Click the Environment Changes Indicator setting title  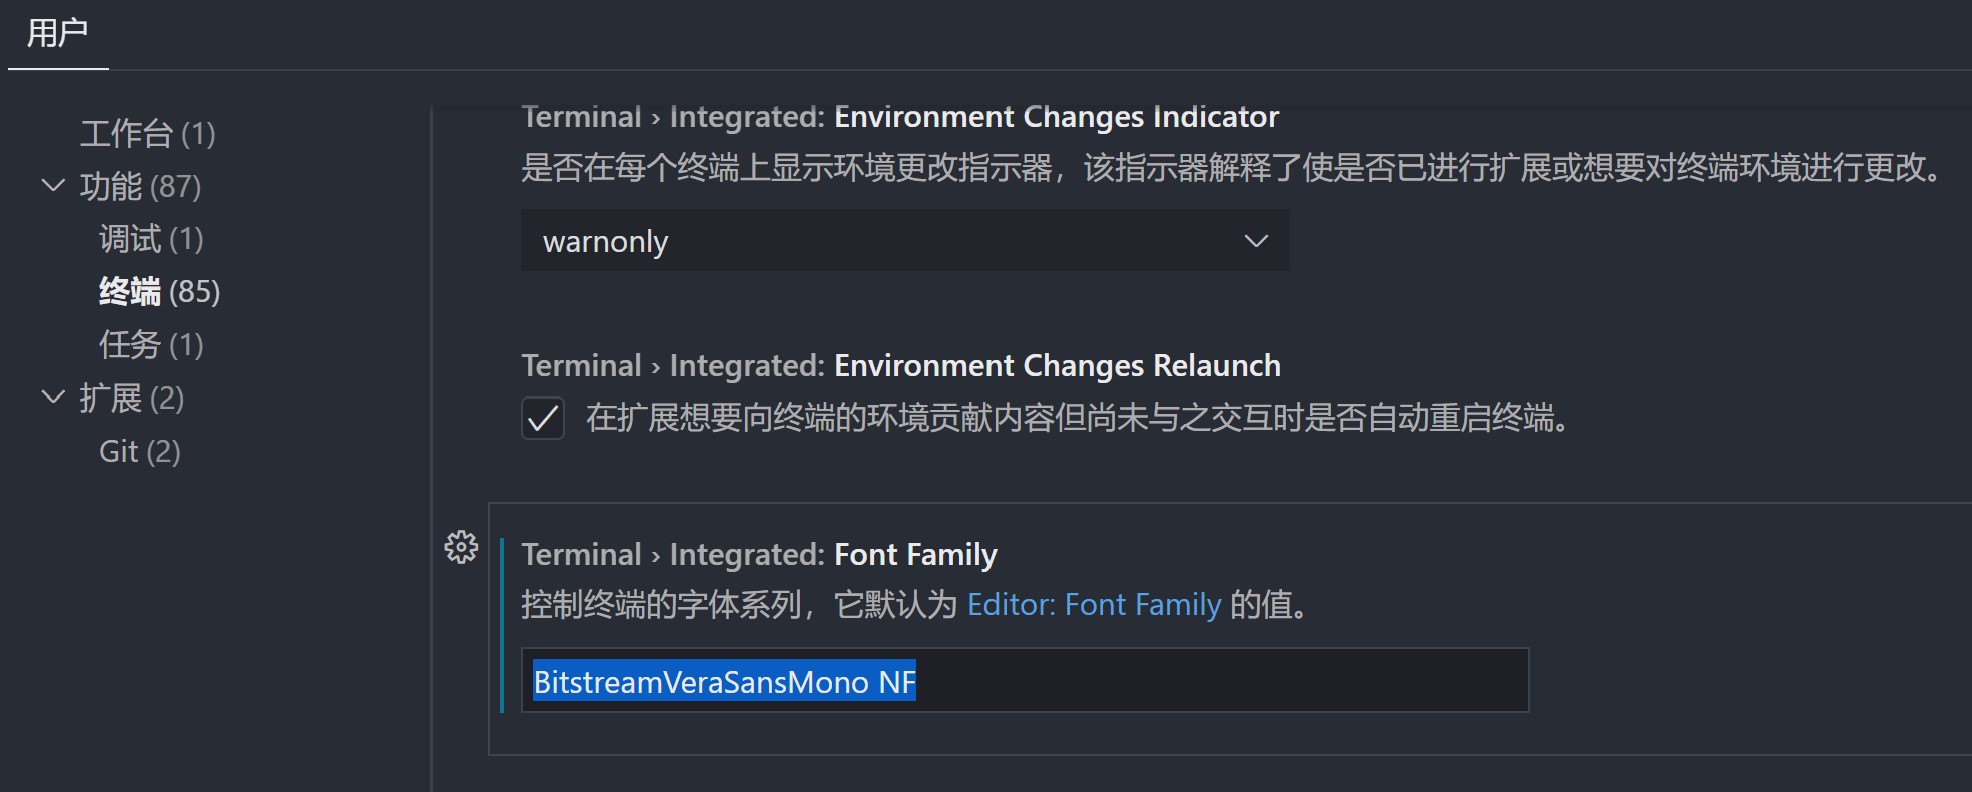pyautogui.click(x=900, y=117)
